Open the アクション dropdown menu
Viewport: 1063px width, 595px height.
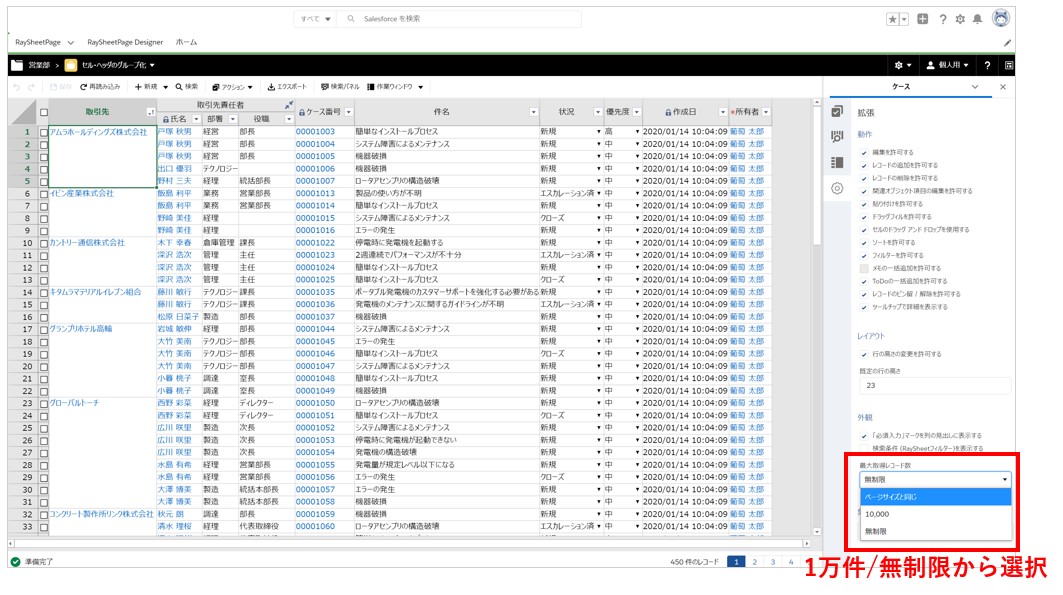click(233, 87)
